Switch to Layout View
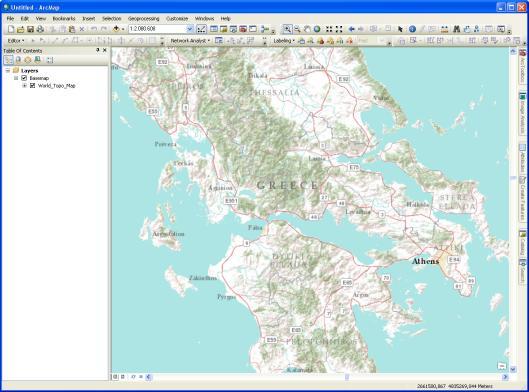This screenshot has height=392, width=529. click(x=123, y=377)
